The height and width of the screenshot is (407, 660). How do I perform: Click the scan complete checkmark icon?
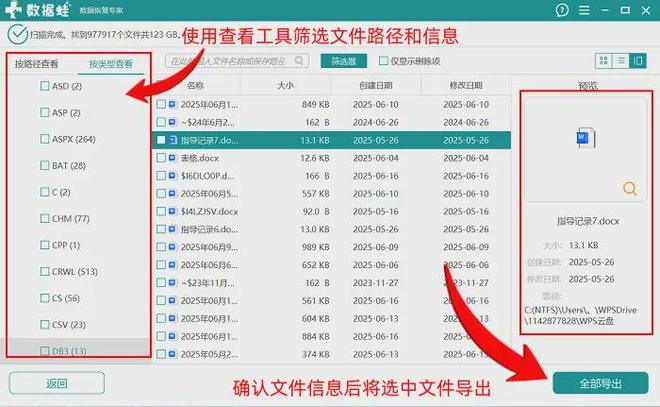(17, 35)
